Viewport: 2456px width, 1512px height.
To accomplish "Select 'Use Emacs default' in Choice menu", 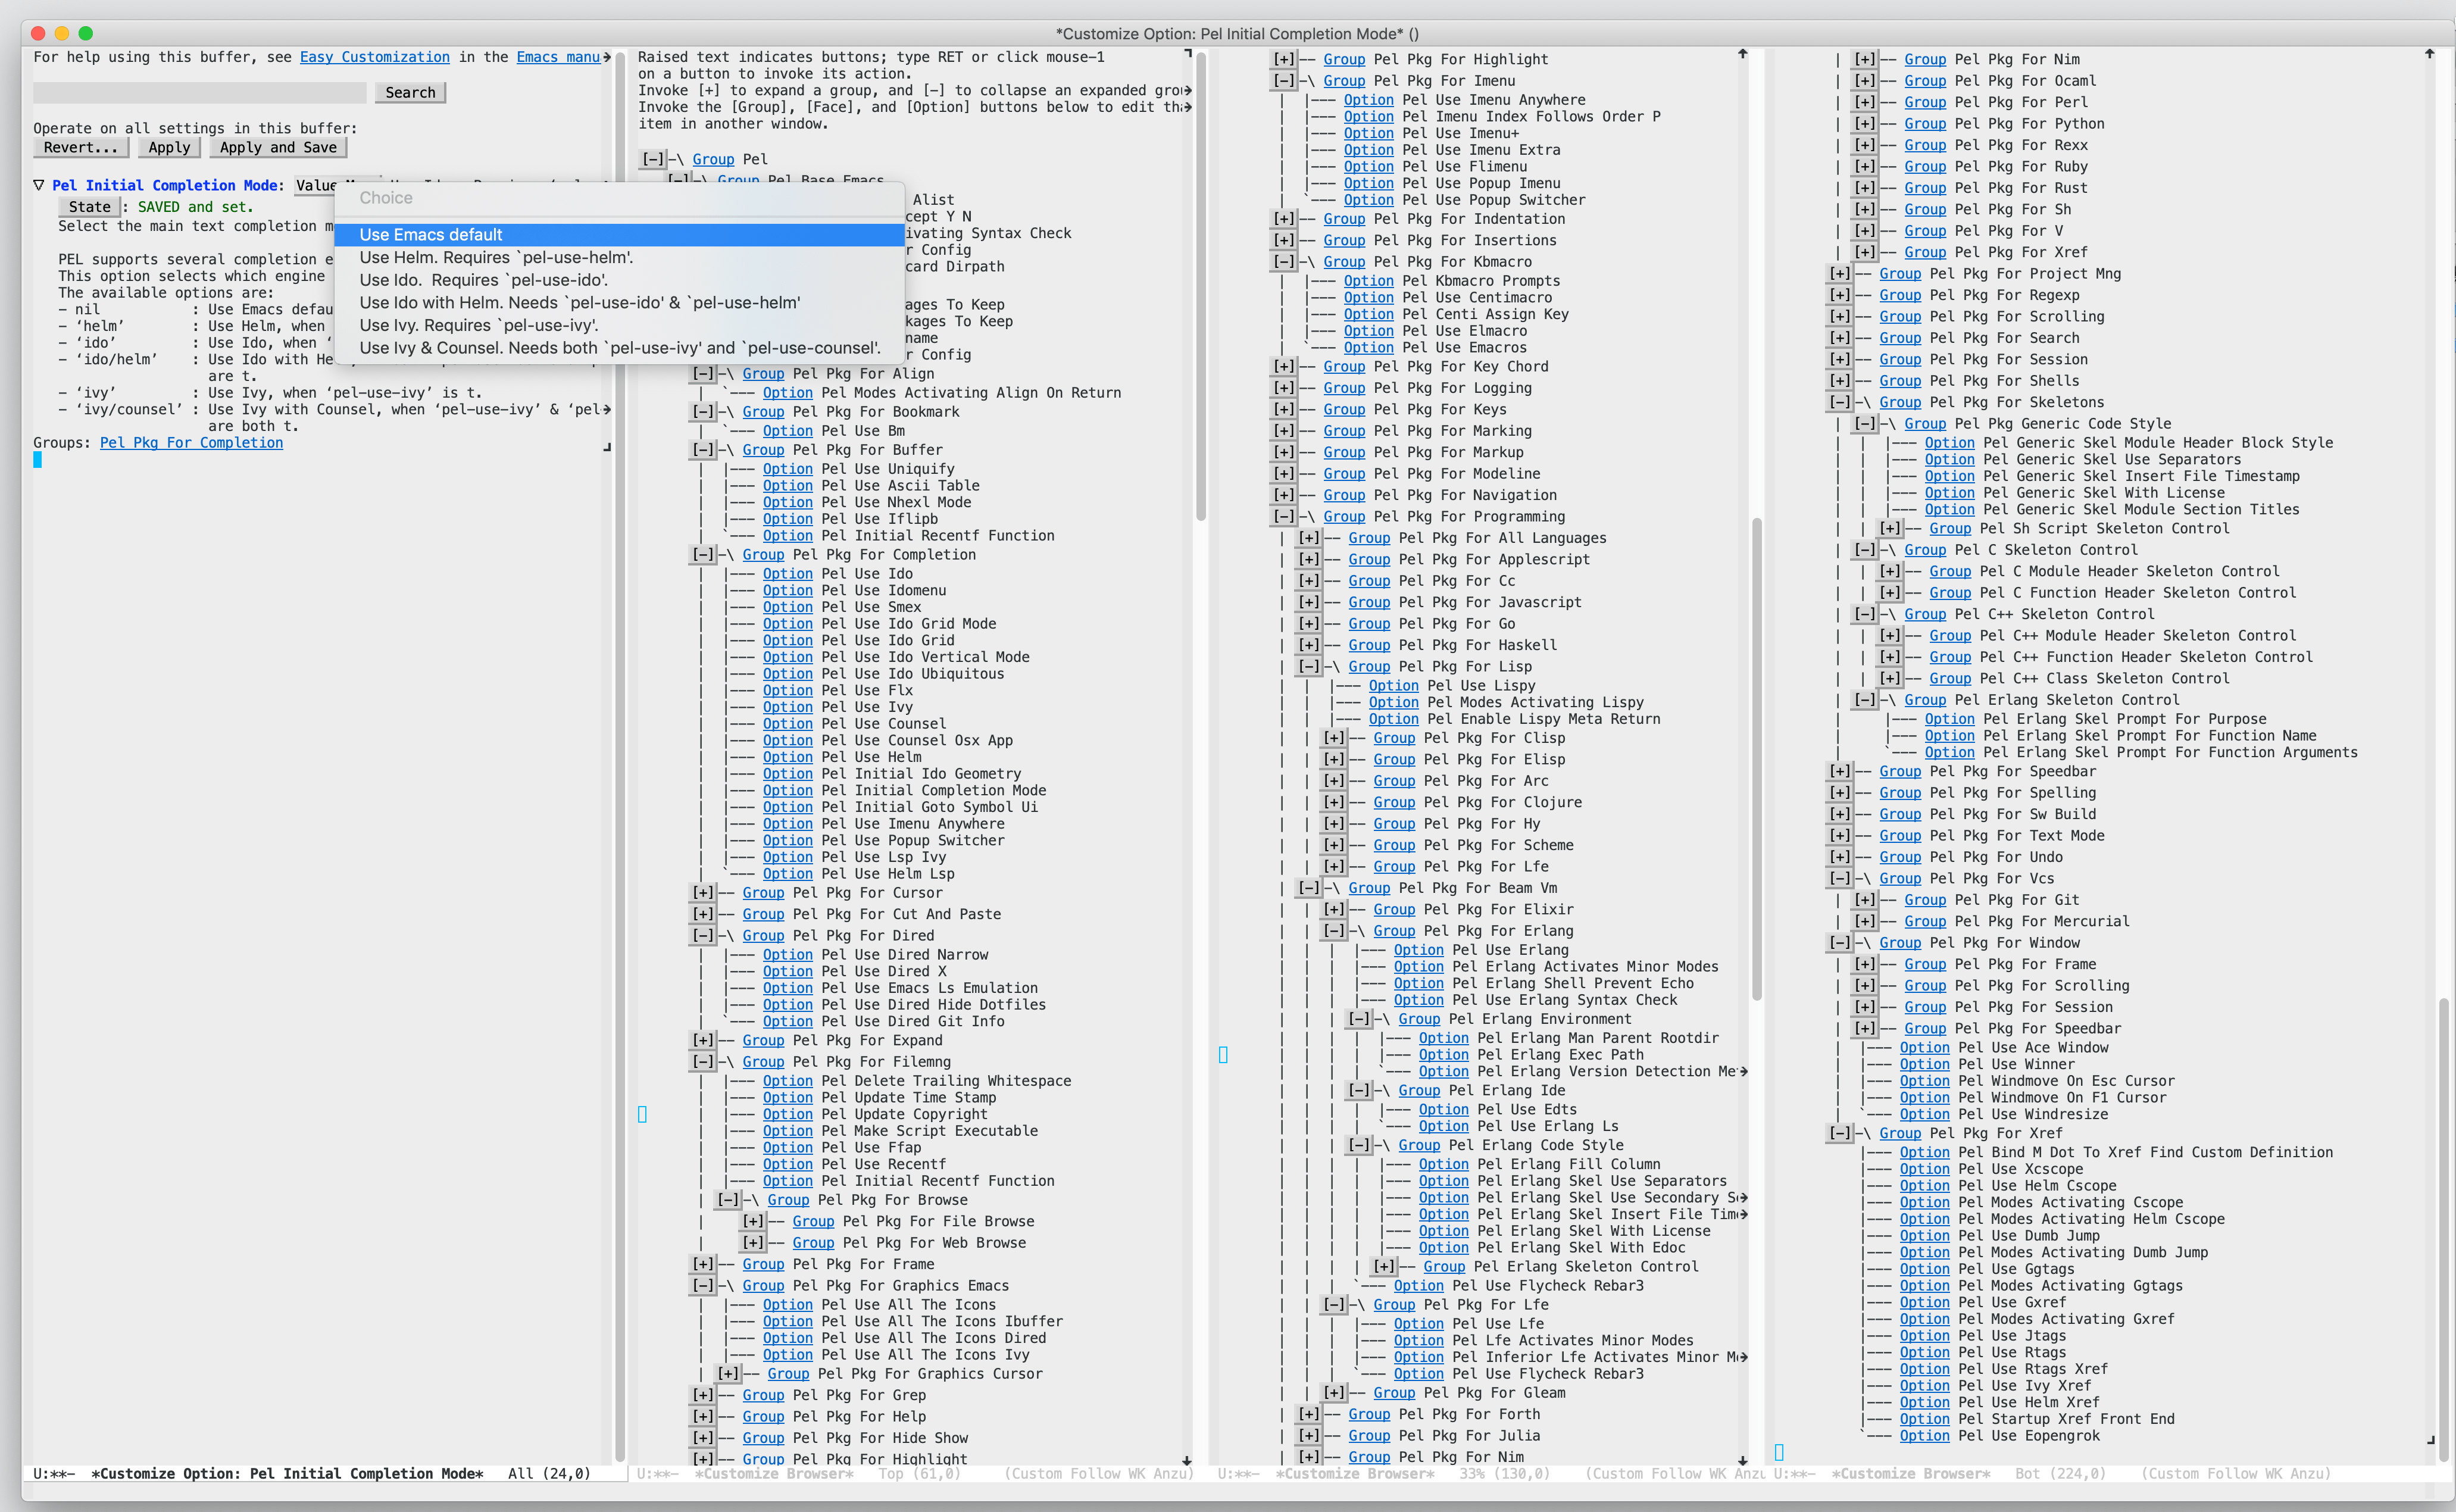I will click(x=619, y=234).
